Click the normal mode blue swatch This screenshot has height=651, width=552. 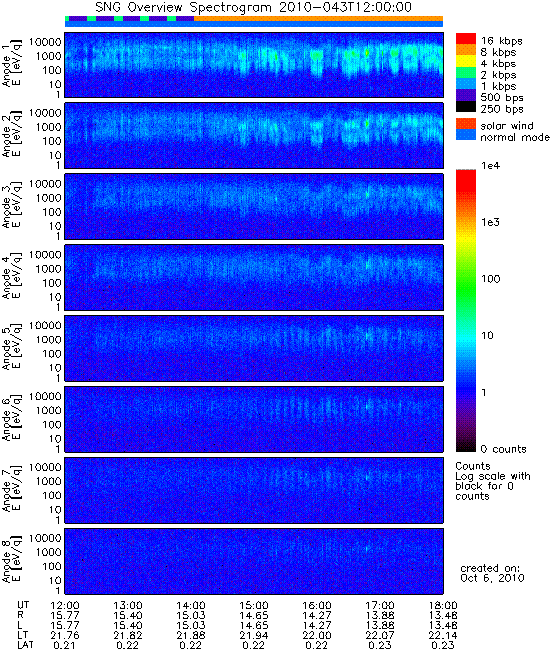(x=466, y=135)
